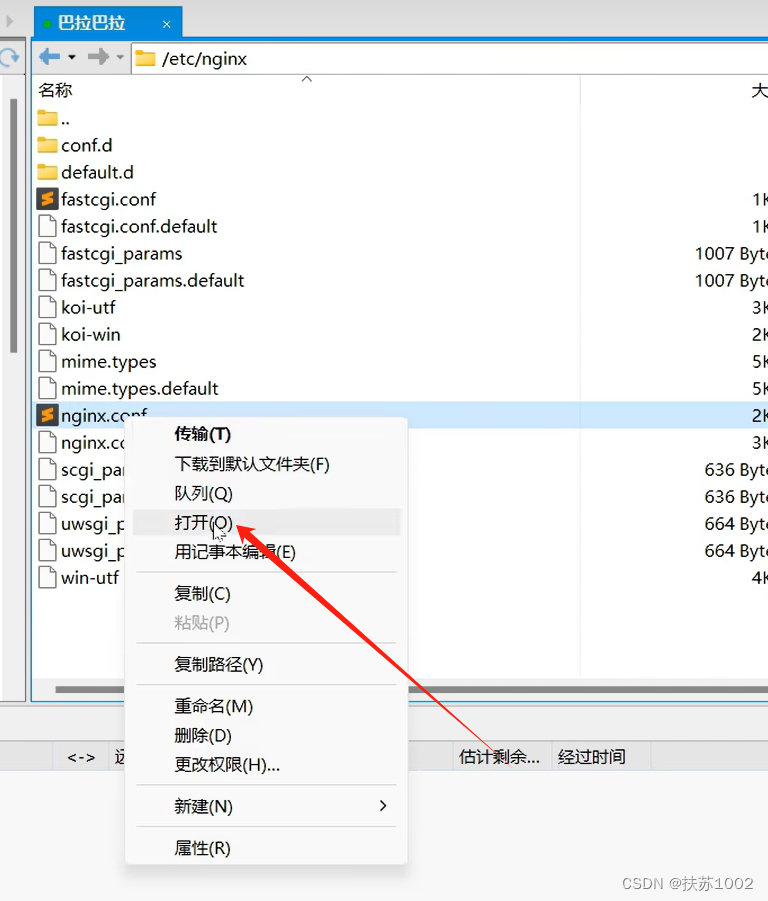Screen dimensions: 768x901
Task: Select the mime.types.default file icon
Action: [x=48, y=388]
